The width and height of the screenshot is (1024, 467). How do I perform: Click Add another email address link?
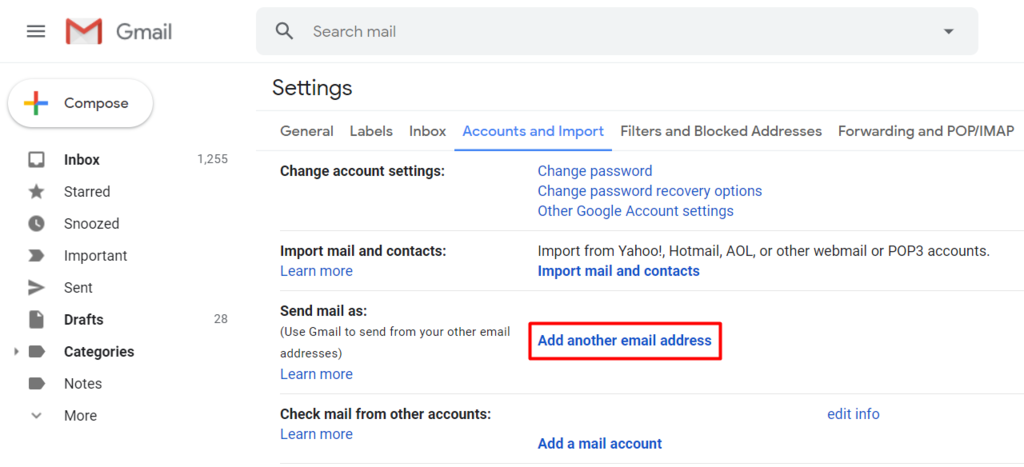click(625, 340)
